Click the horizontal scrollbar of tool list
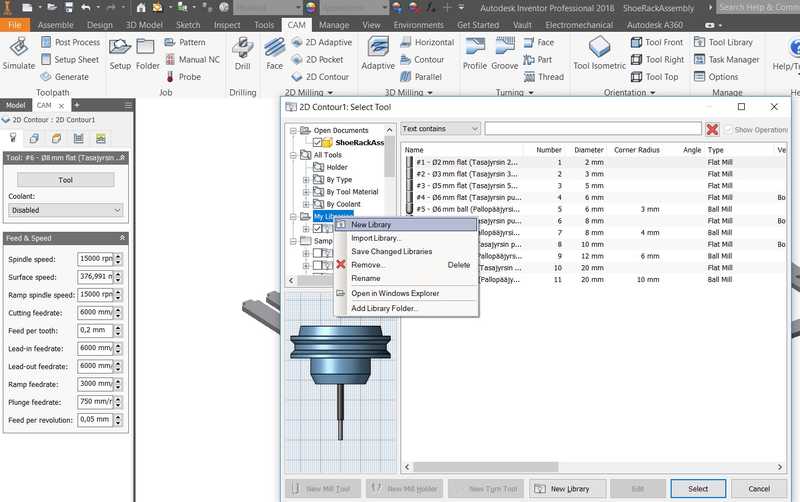Screen dimensions: 800x502 [486, 467]
